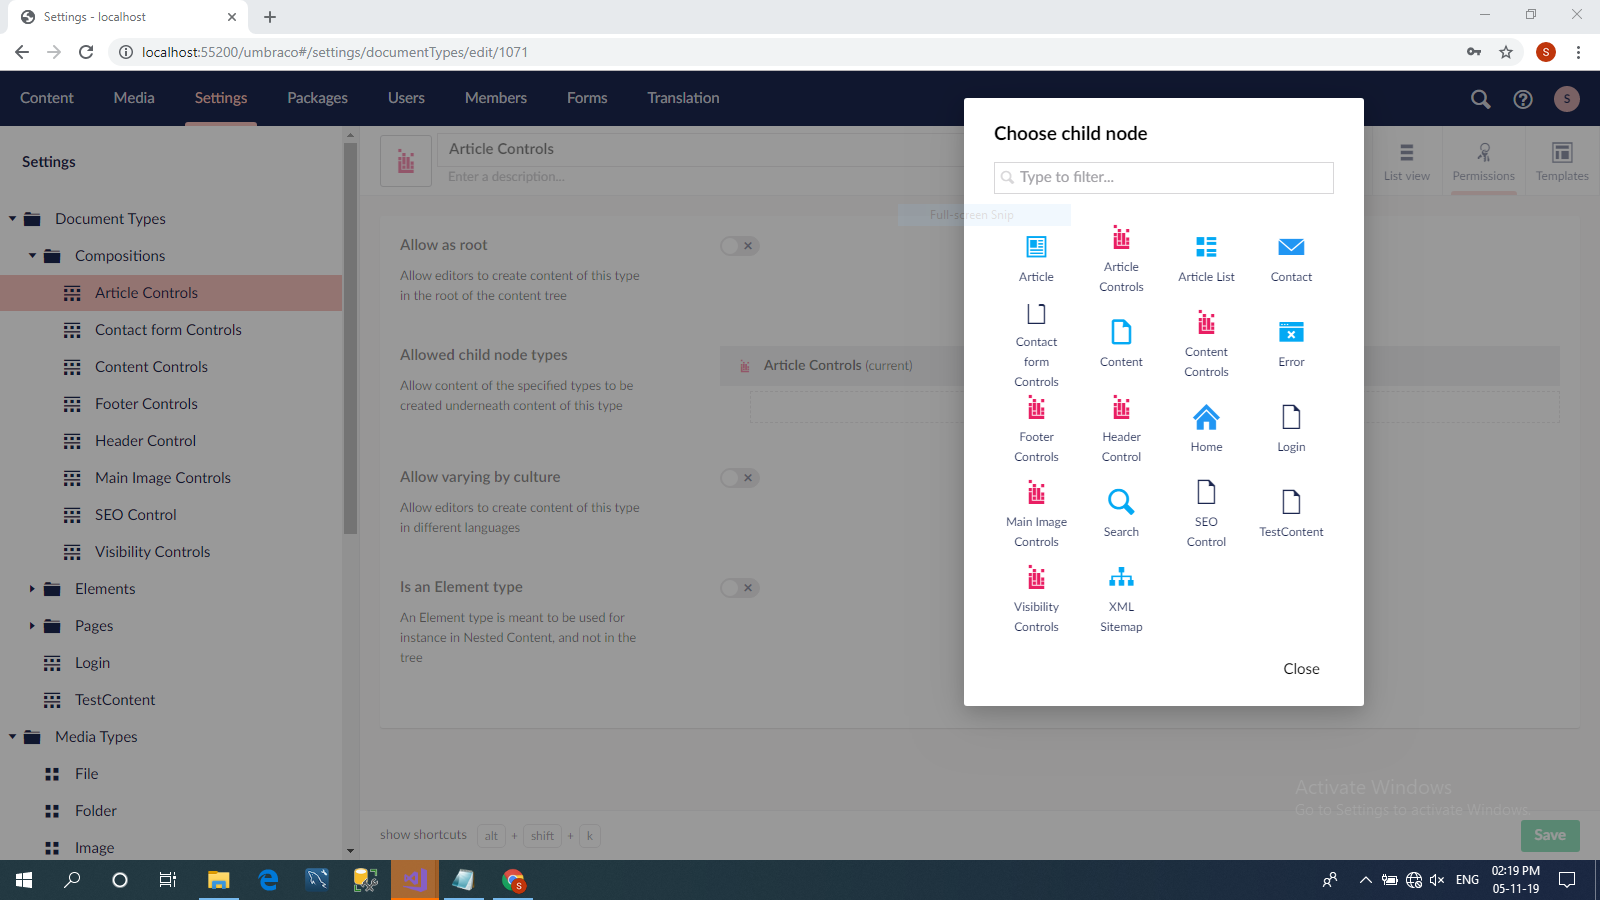This screenshot has height=900, width=1600.
Task: Pick SEO Control in the node dialog
Action: tap(1206, 514)
